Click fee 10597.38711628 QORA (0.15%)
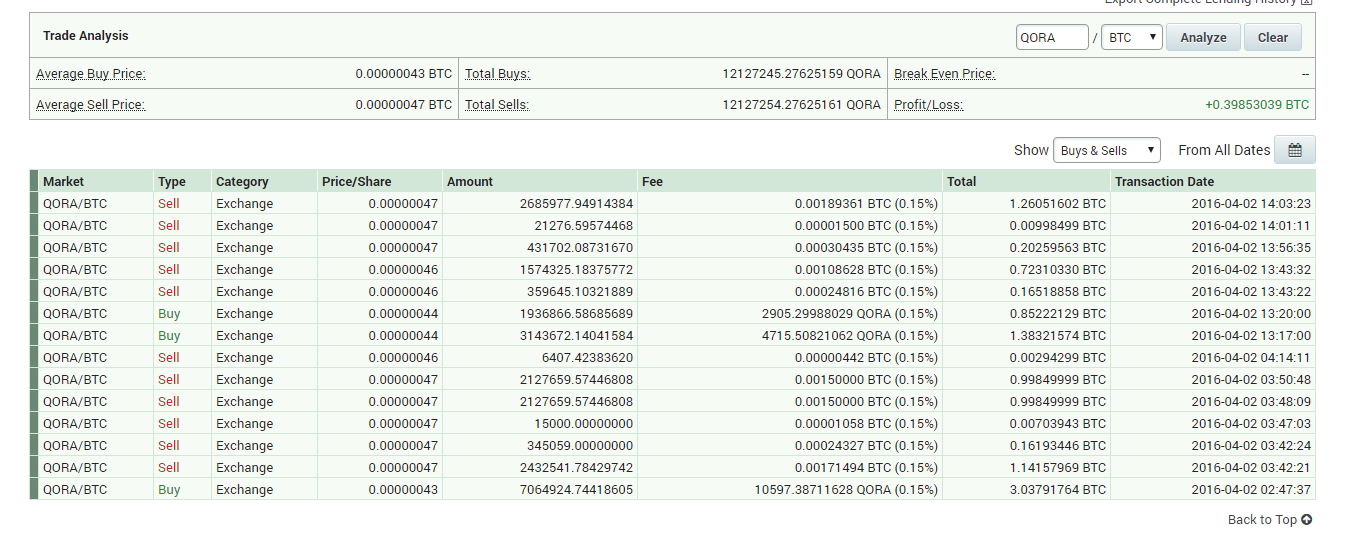 [846, 490]
